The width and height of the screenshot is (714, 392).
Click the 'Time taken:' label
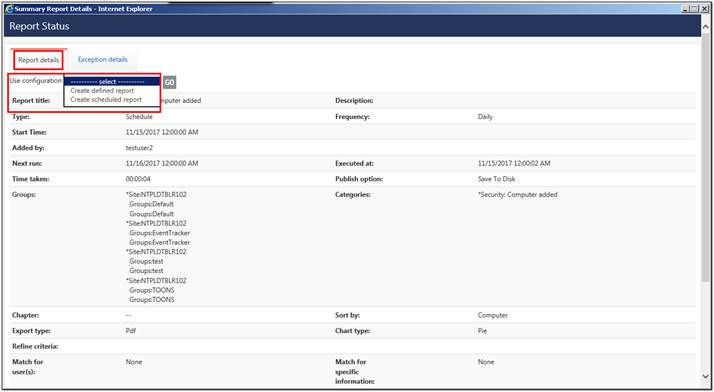(31, 179)
